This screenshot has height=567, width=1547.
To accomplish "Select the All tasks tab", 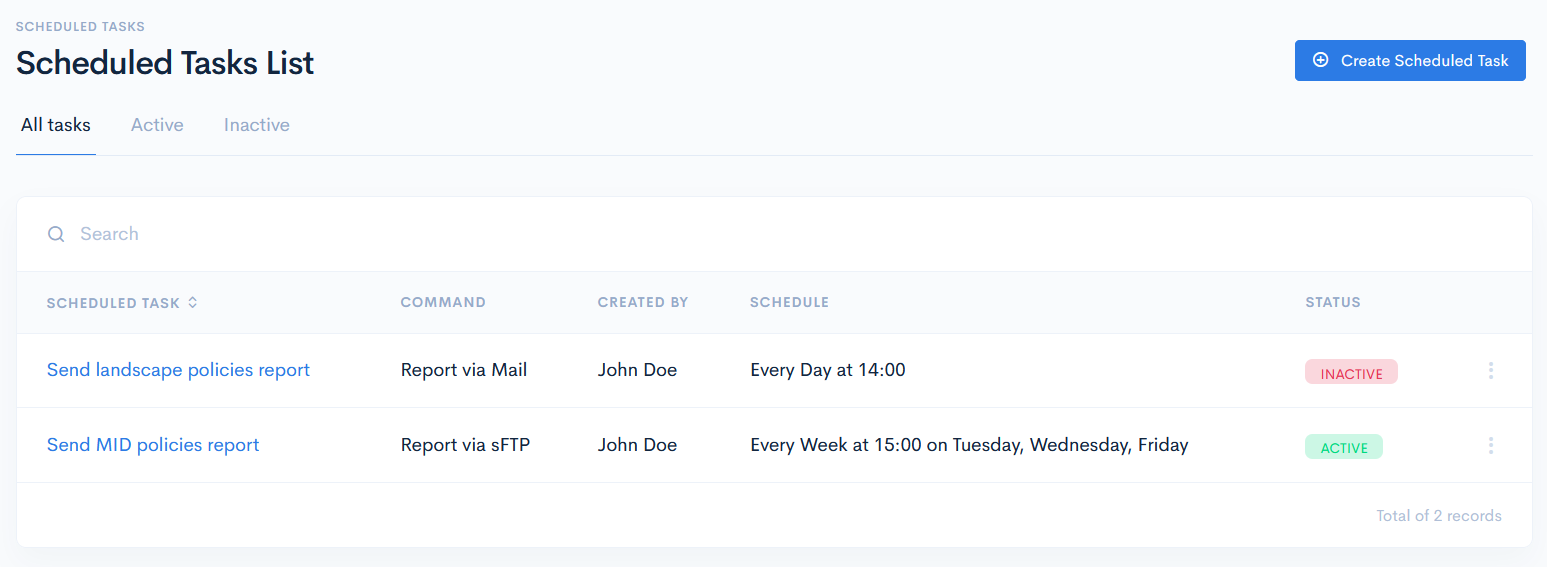I will [x=56, y=125].
